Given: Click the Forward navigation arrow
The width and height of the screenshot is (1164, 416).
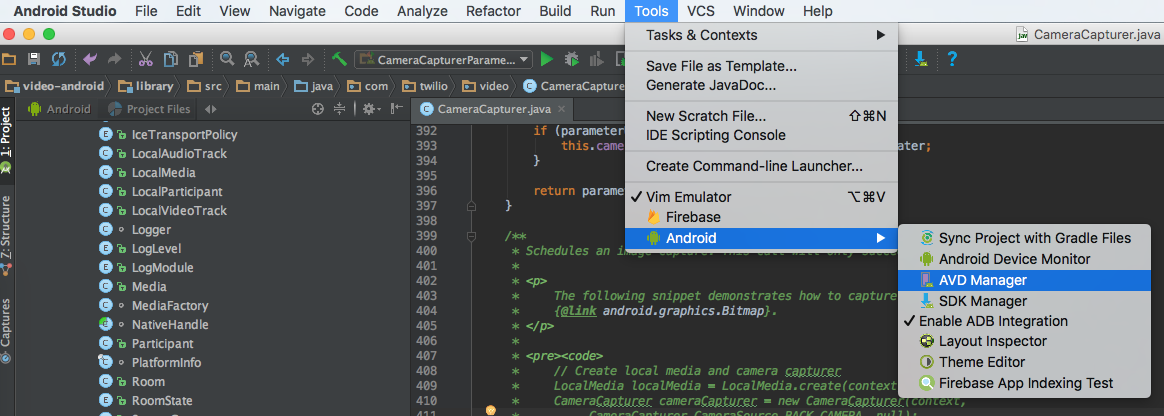Looking at the screenshot, I should [307, 59].
